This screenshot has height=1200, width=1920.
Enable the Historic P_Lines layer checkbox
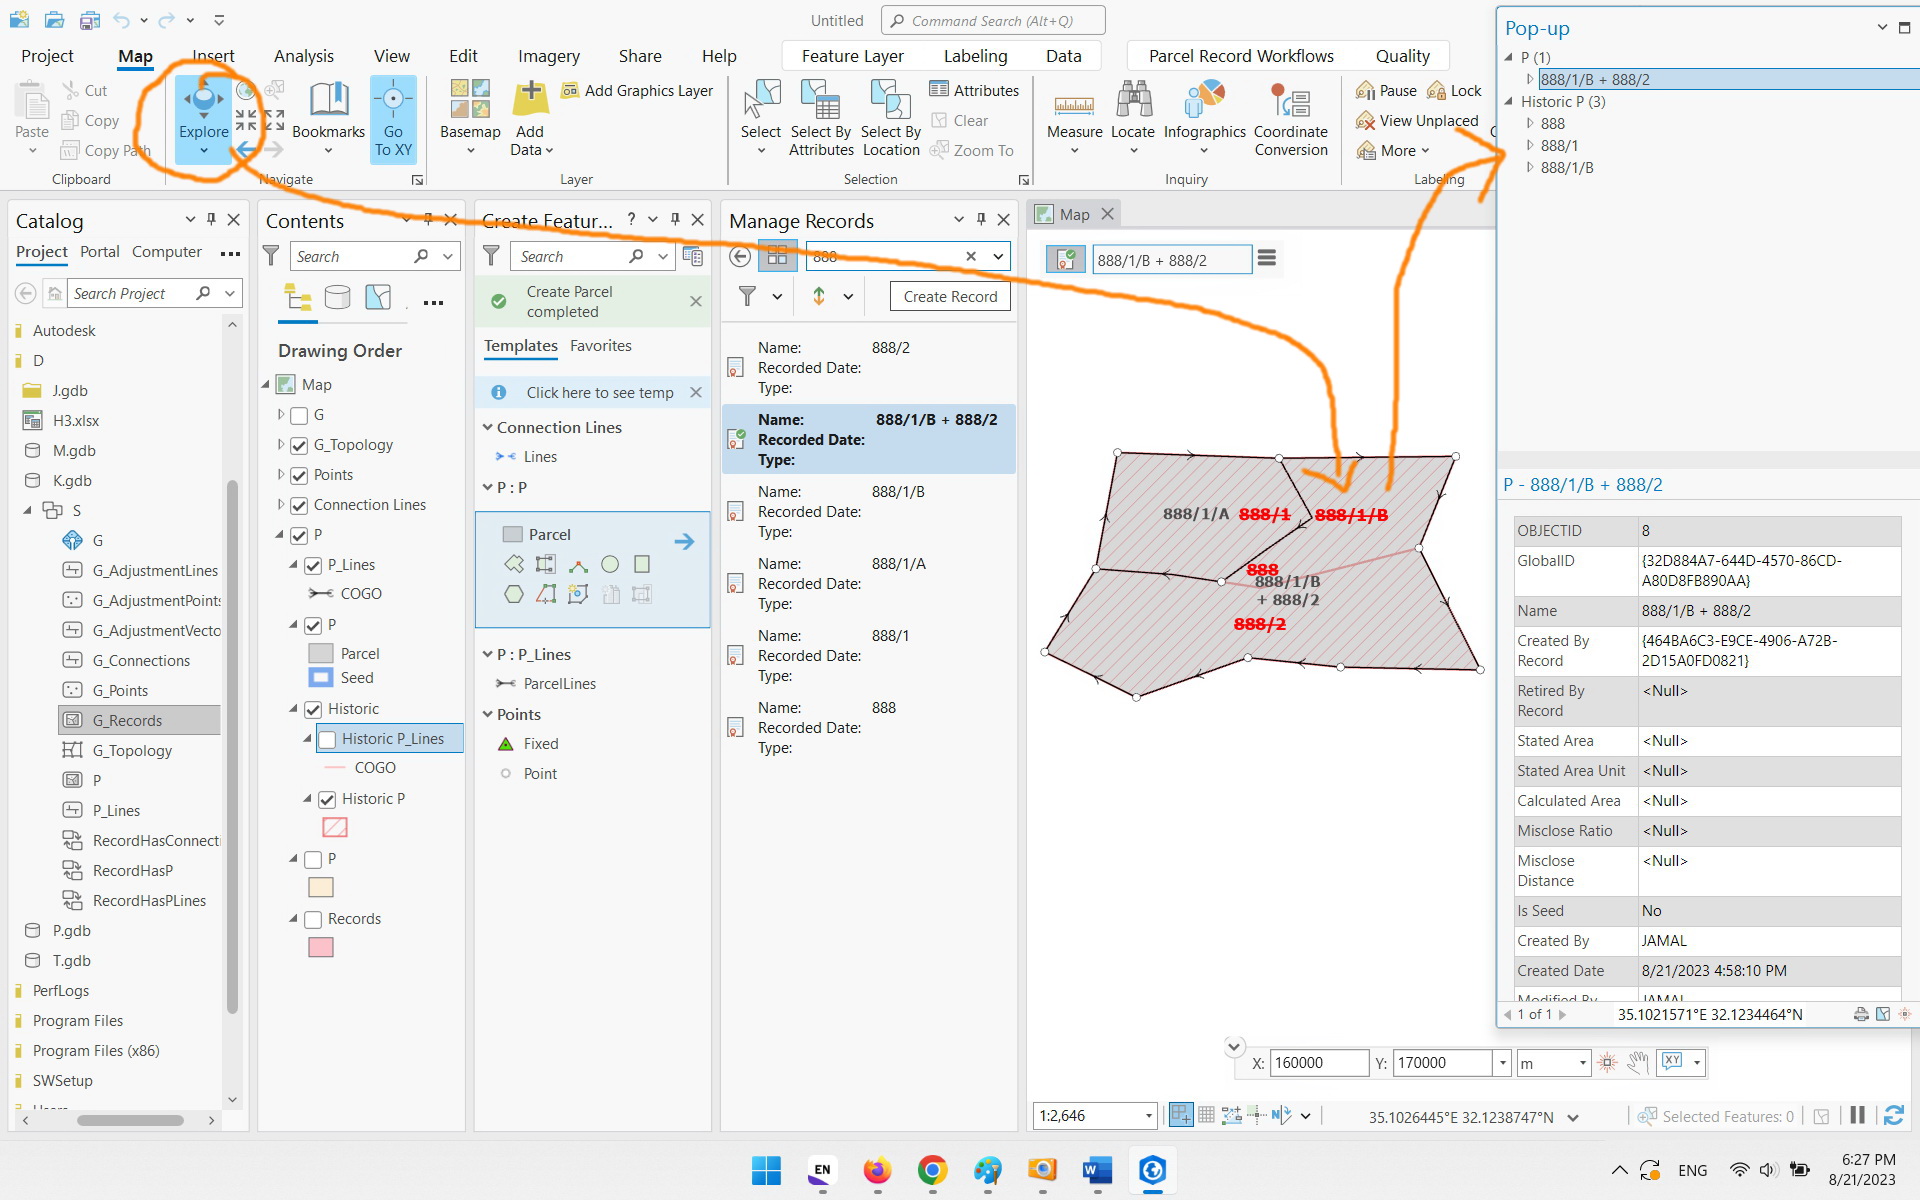tap(327, 739)
